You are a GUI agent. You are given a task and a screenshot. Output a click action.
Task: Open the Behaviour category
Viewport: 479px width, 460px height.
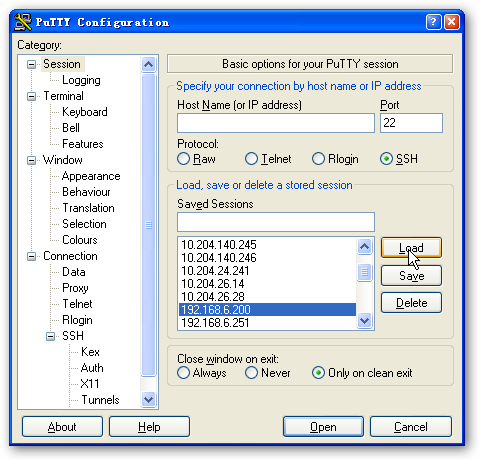86,192
